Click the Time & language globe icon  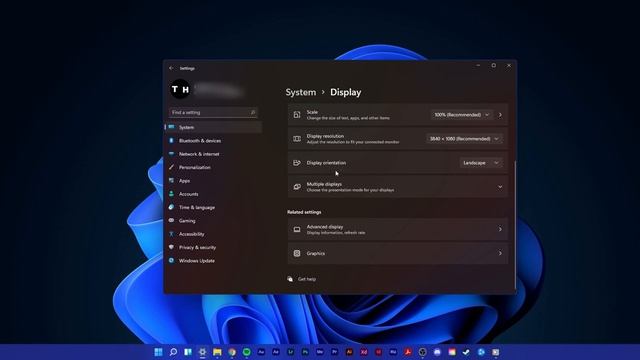(x=171, y=207)
